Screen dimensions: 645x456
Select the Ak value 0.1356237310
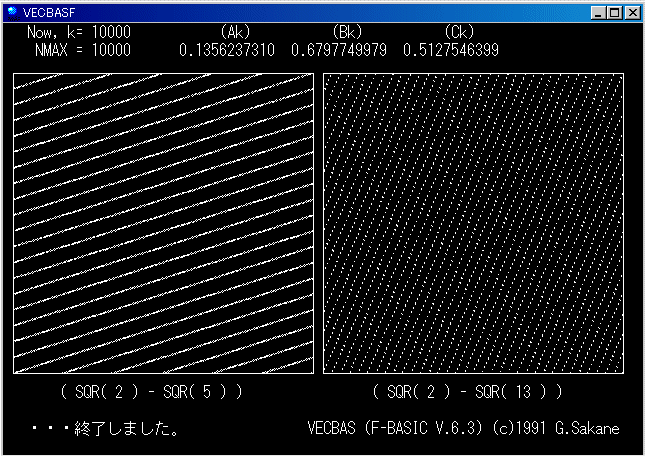point(227,50)
